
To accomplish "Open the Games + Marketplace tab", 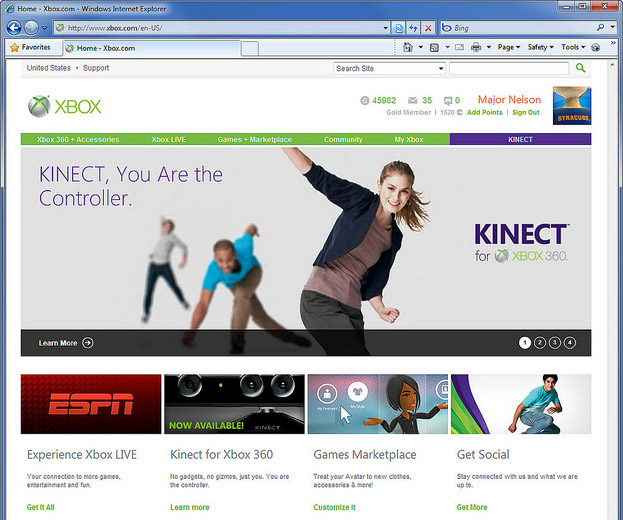I will click(x=255, y=140).
